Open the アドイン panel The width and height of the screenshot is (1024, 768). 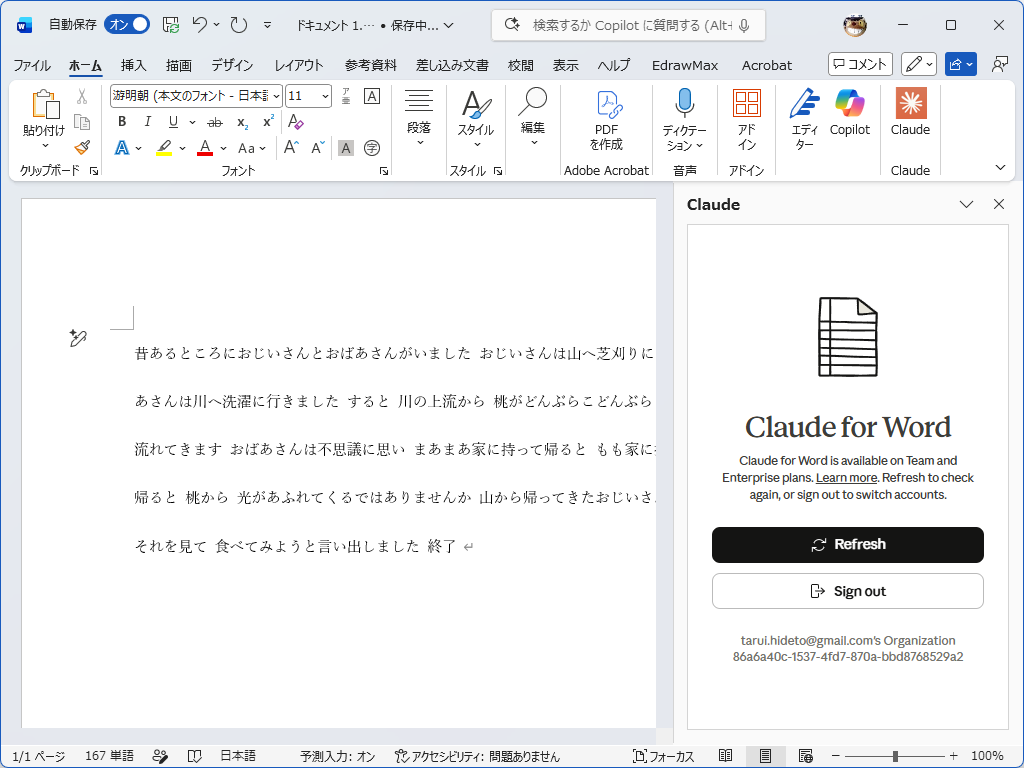point(746,120)
